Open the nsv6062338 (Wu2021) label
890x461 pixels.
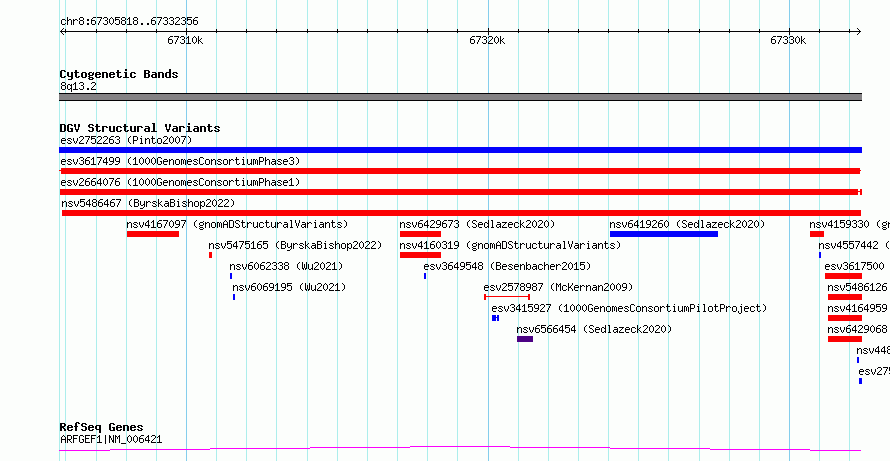point(286,266)
